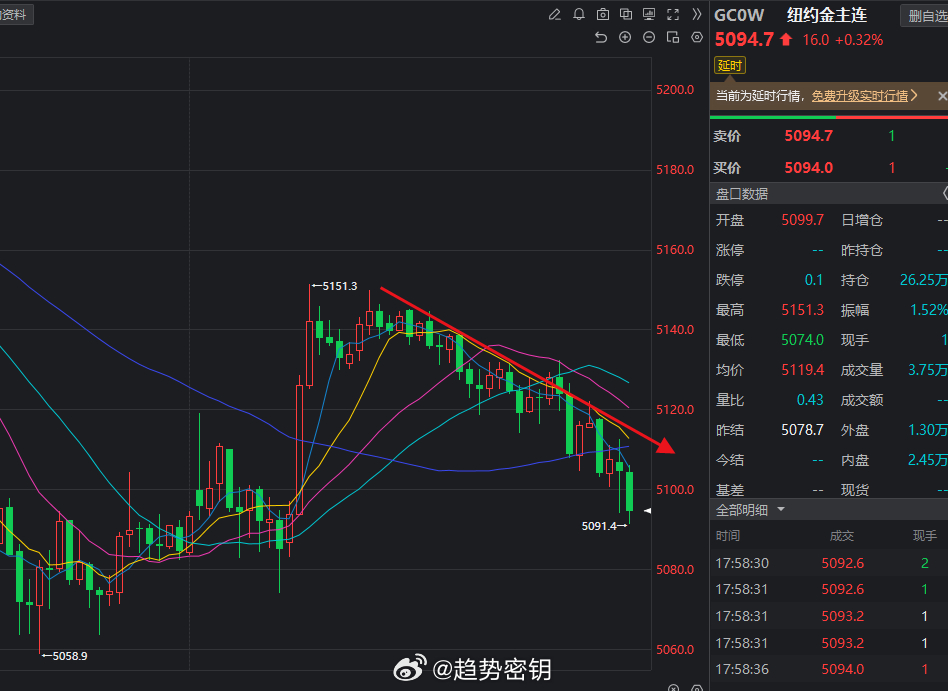
Task: Open the multi-window compare icon
Action: (x=627, y=14)
